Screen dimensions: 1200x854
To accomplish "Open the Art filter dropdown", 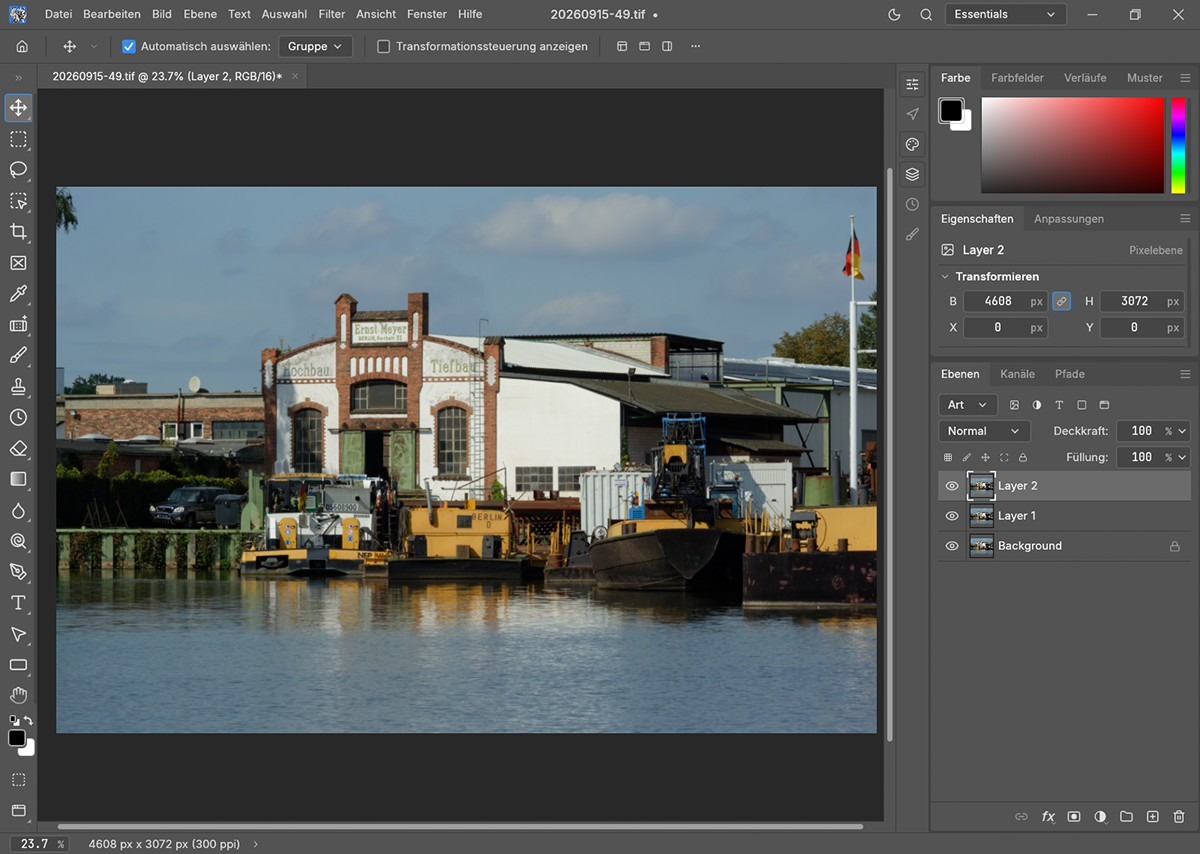I will coord(968,405).
